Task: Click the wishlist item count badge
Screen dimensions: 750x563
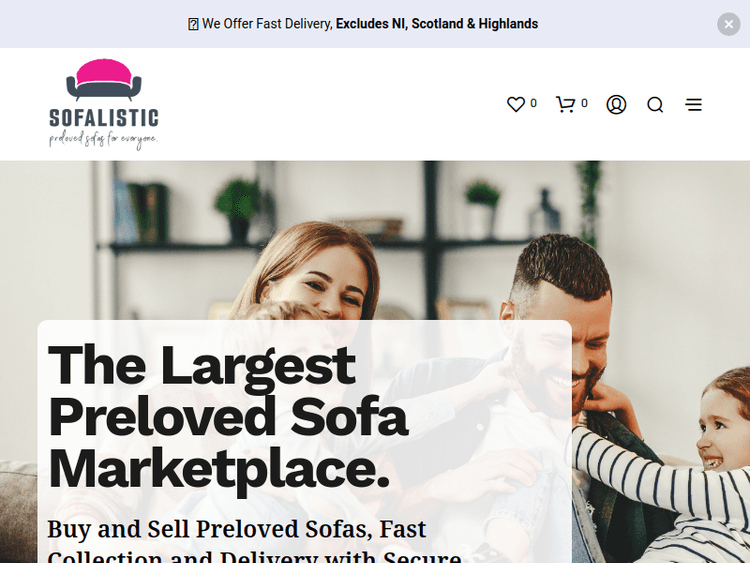Action: point(533,103)
